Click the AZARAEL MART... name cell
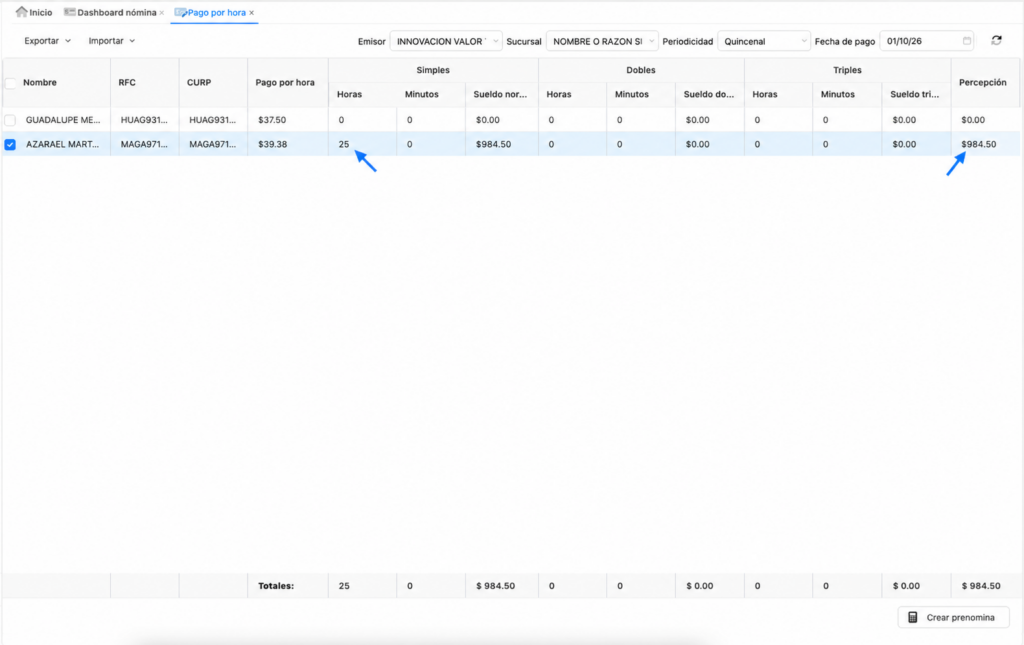Image resolution: width=1024 pixels, height=645 pixels. [63, 144]
